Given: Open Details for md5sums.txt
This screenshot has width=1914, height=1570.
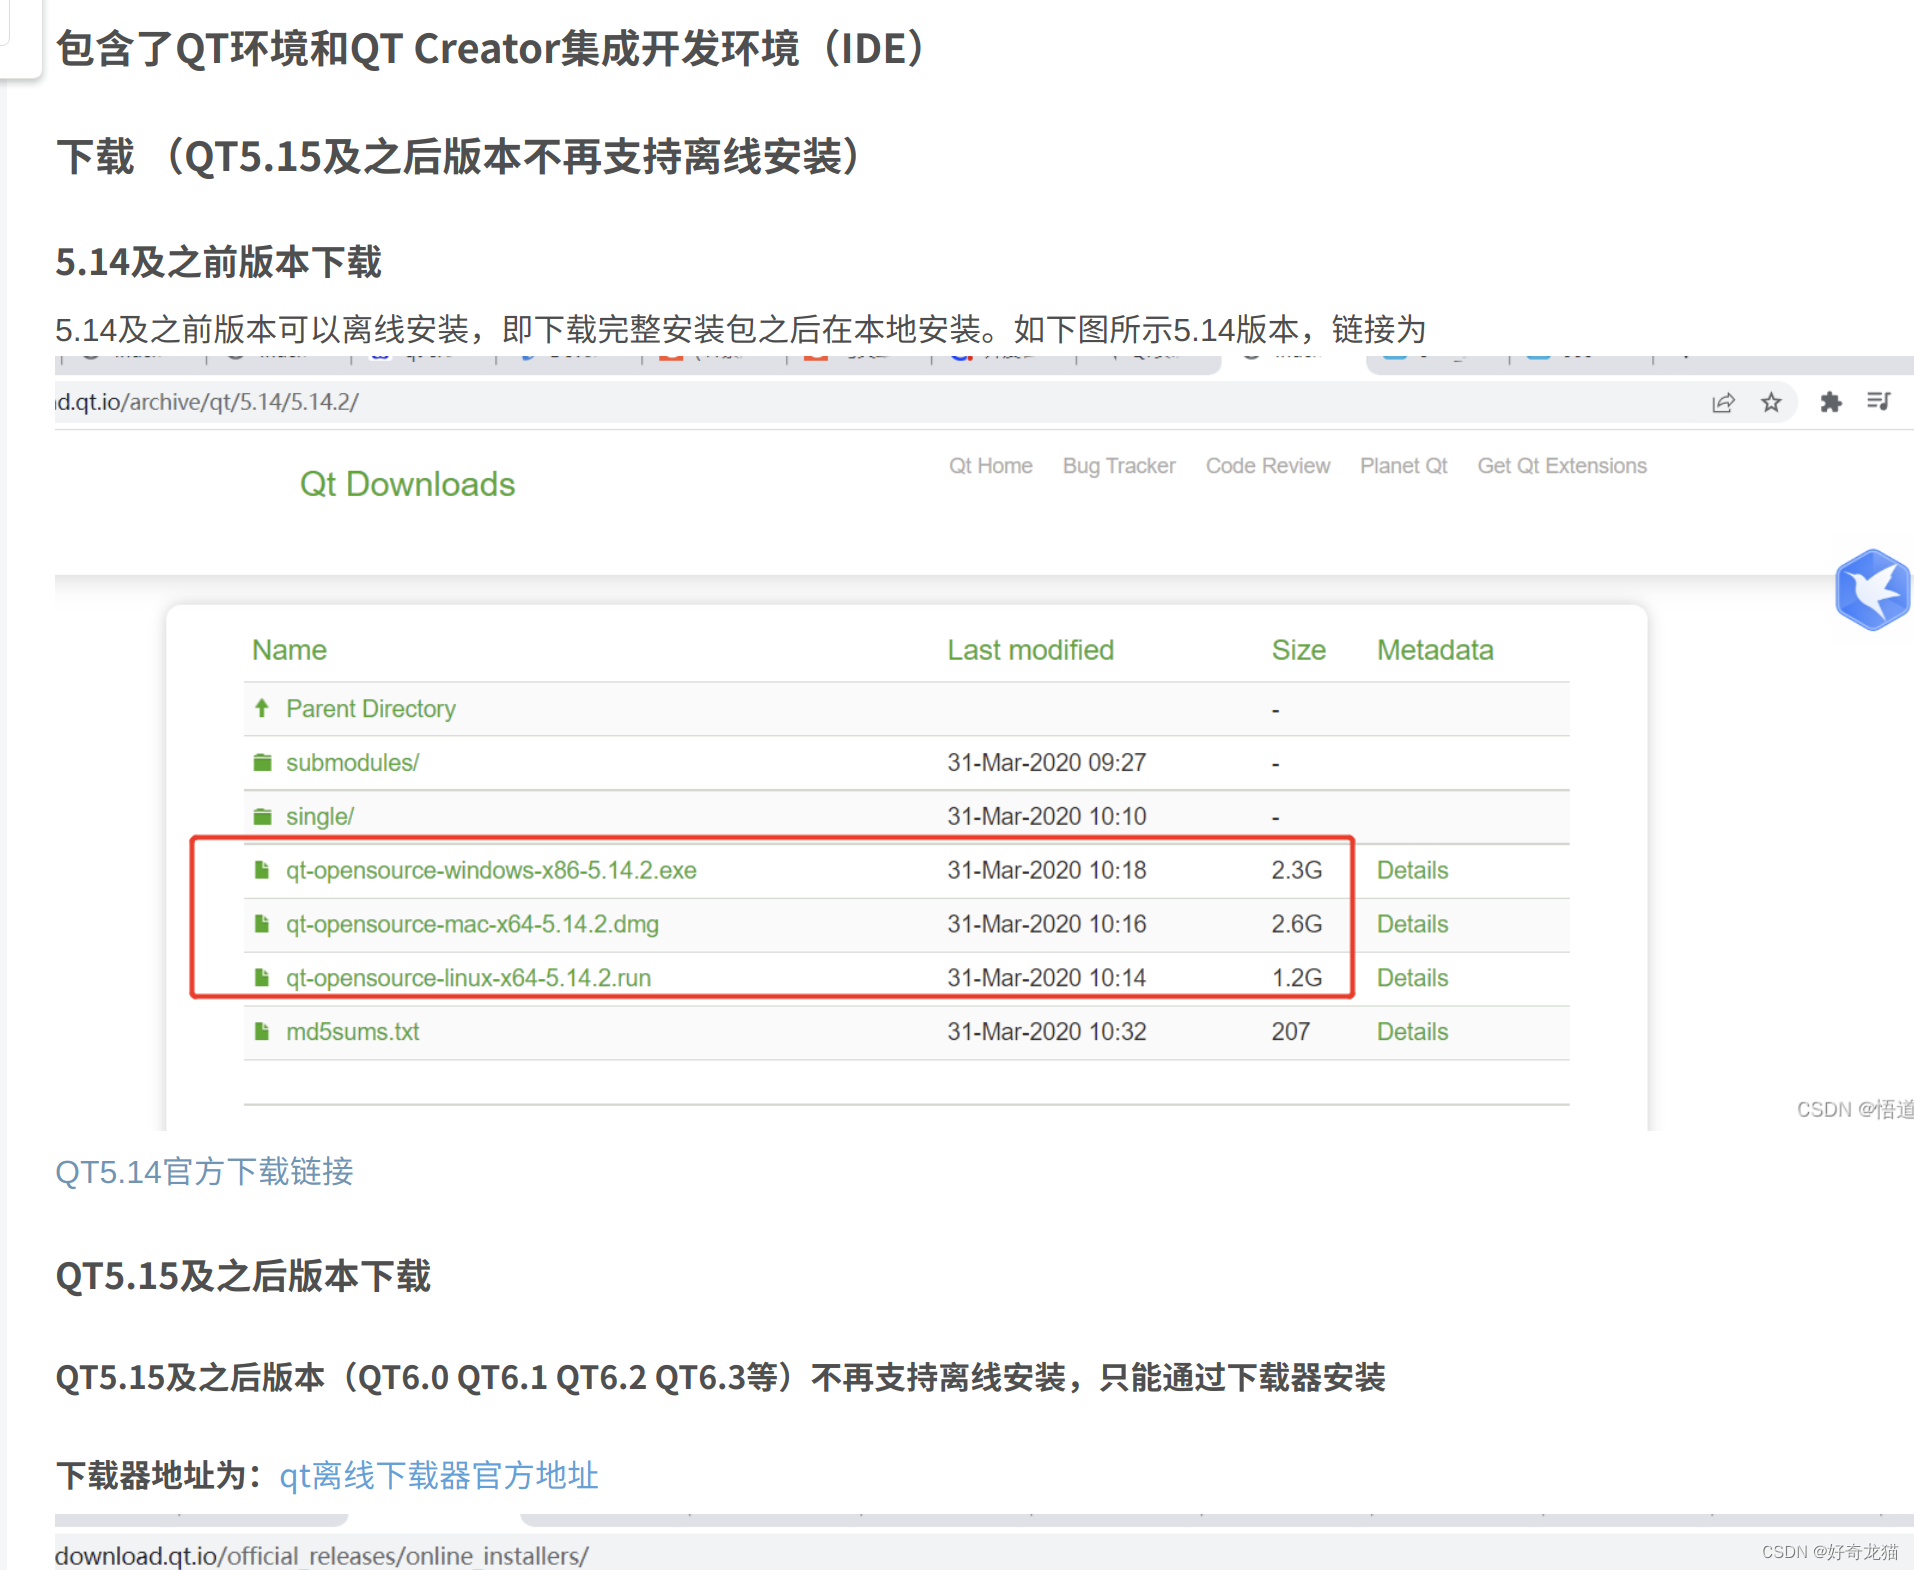Looking at the screenshot, I should pyautogui.click(x=1412, y=1032).
